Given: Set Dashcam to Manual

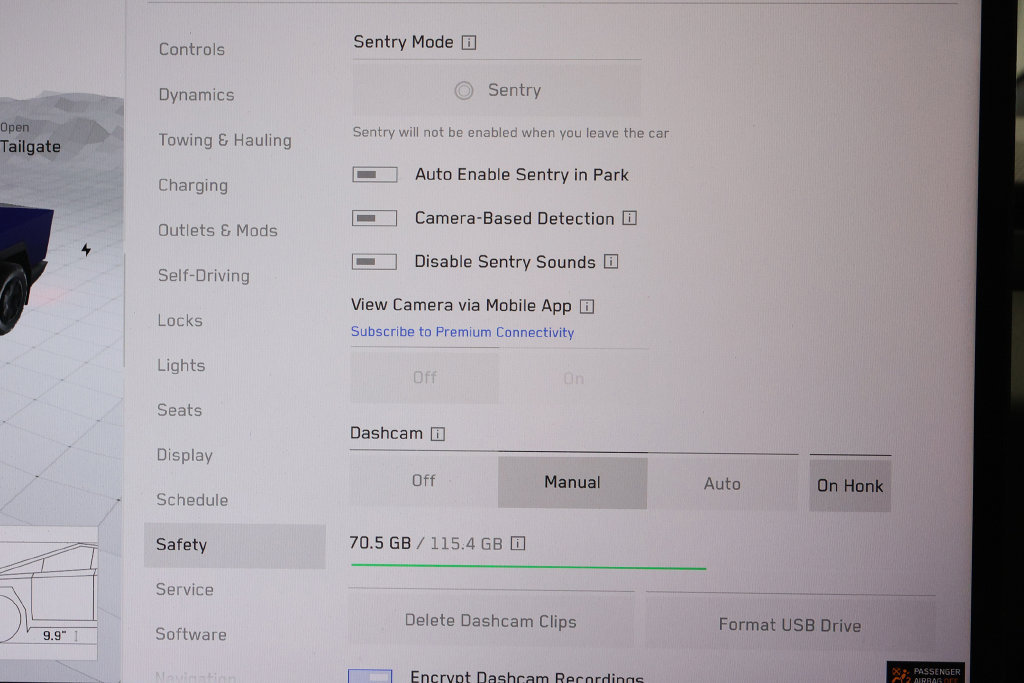Looking at the screenshot, I should [x=572, y=483].
